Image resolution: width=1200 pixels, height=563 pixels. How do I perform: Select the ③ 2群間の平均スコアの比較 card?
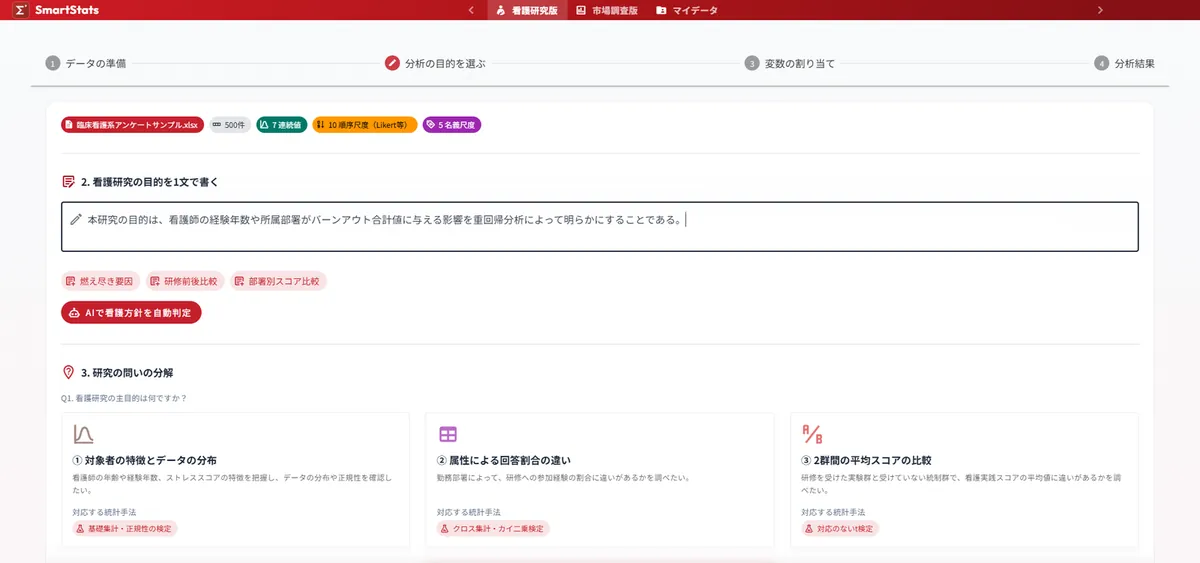pyautogui.click(x=964, y=480)
